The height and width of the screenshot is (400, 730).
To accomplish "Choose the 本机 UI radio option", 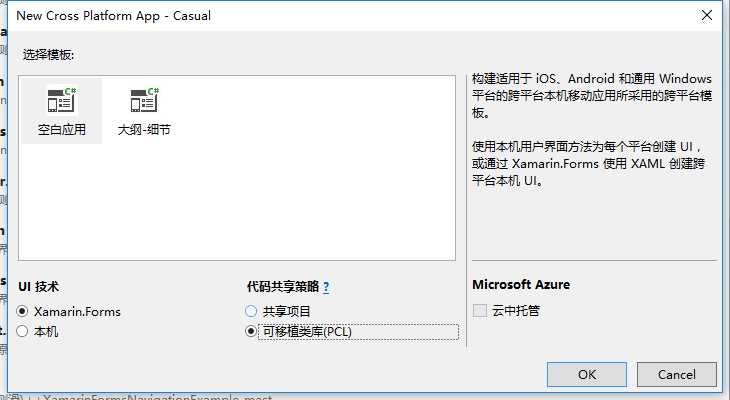I will tap(23, 331).
